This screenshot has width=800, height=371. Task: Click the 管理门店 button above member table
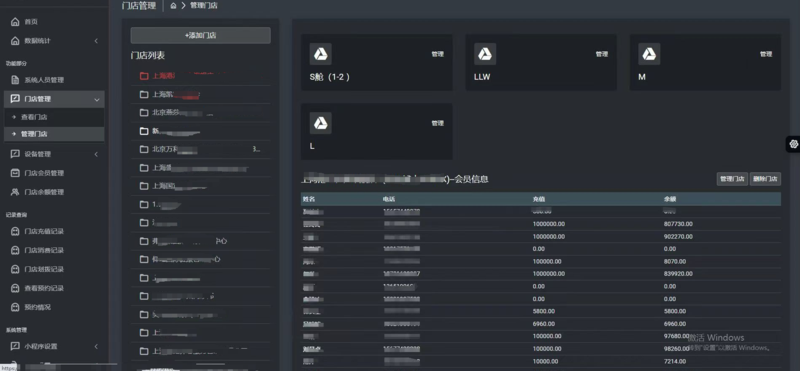(x=732, y=179)
